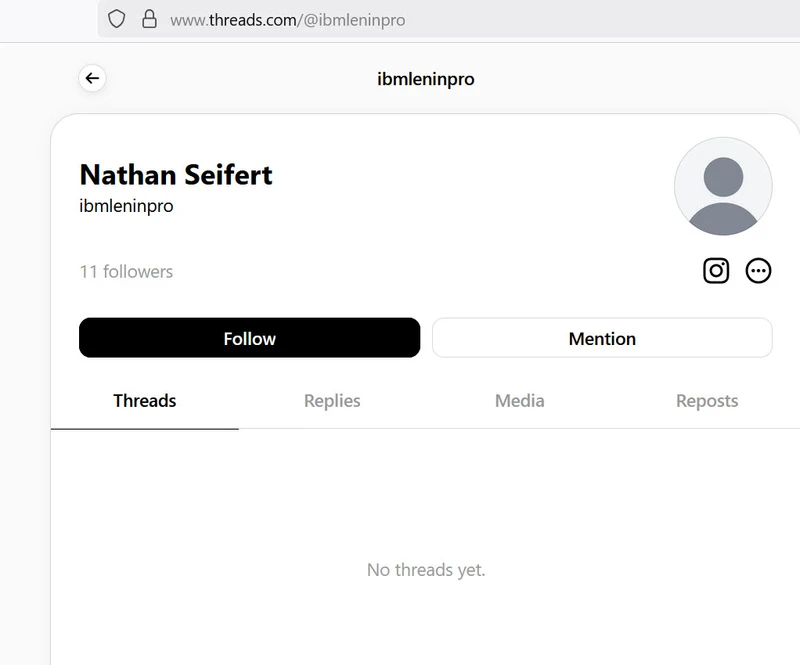Select the Threads tab
Screen dimensions: 800x665
145,400
